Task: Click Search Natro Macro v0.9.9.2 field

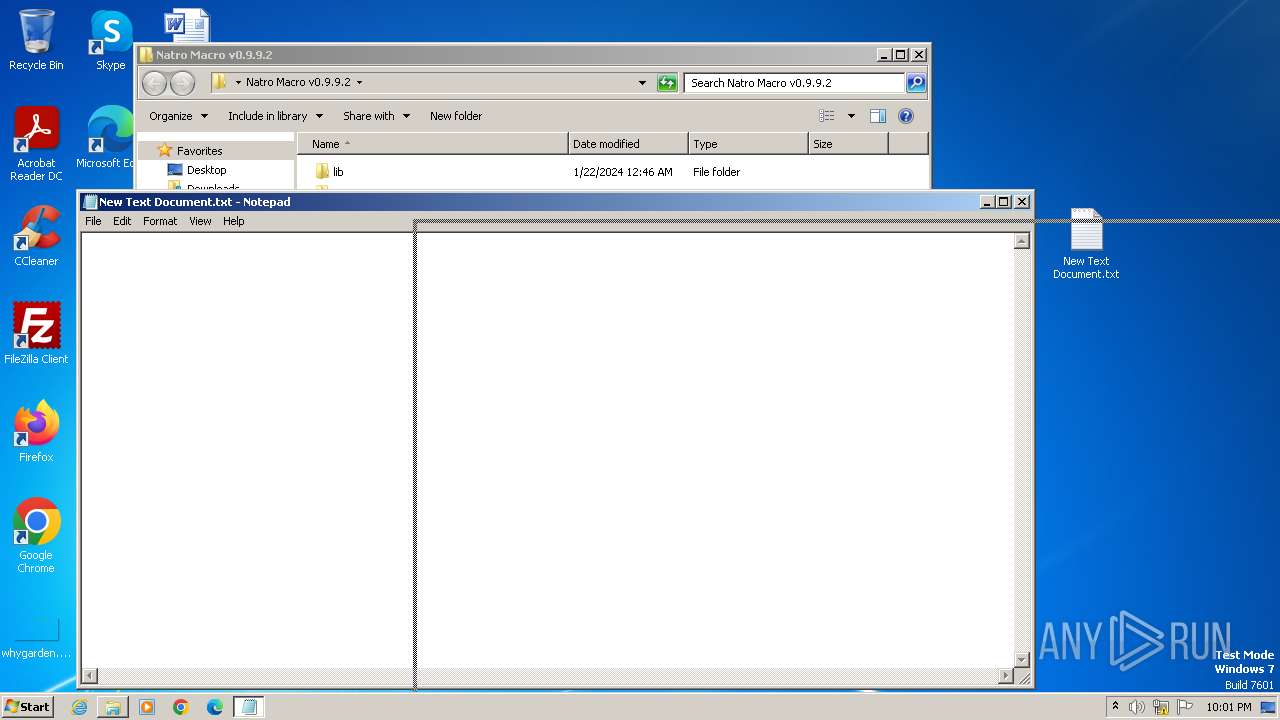Action: point(795,83)
